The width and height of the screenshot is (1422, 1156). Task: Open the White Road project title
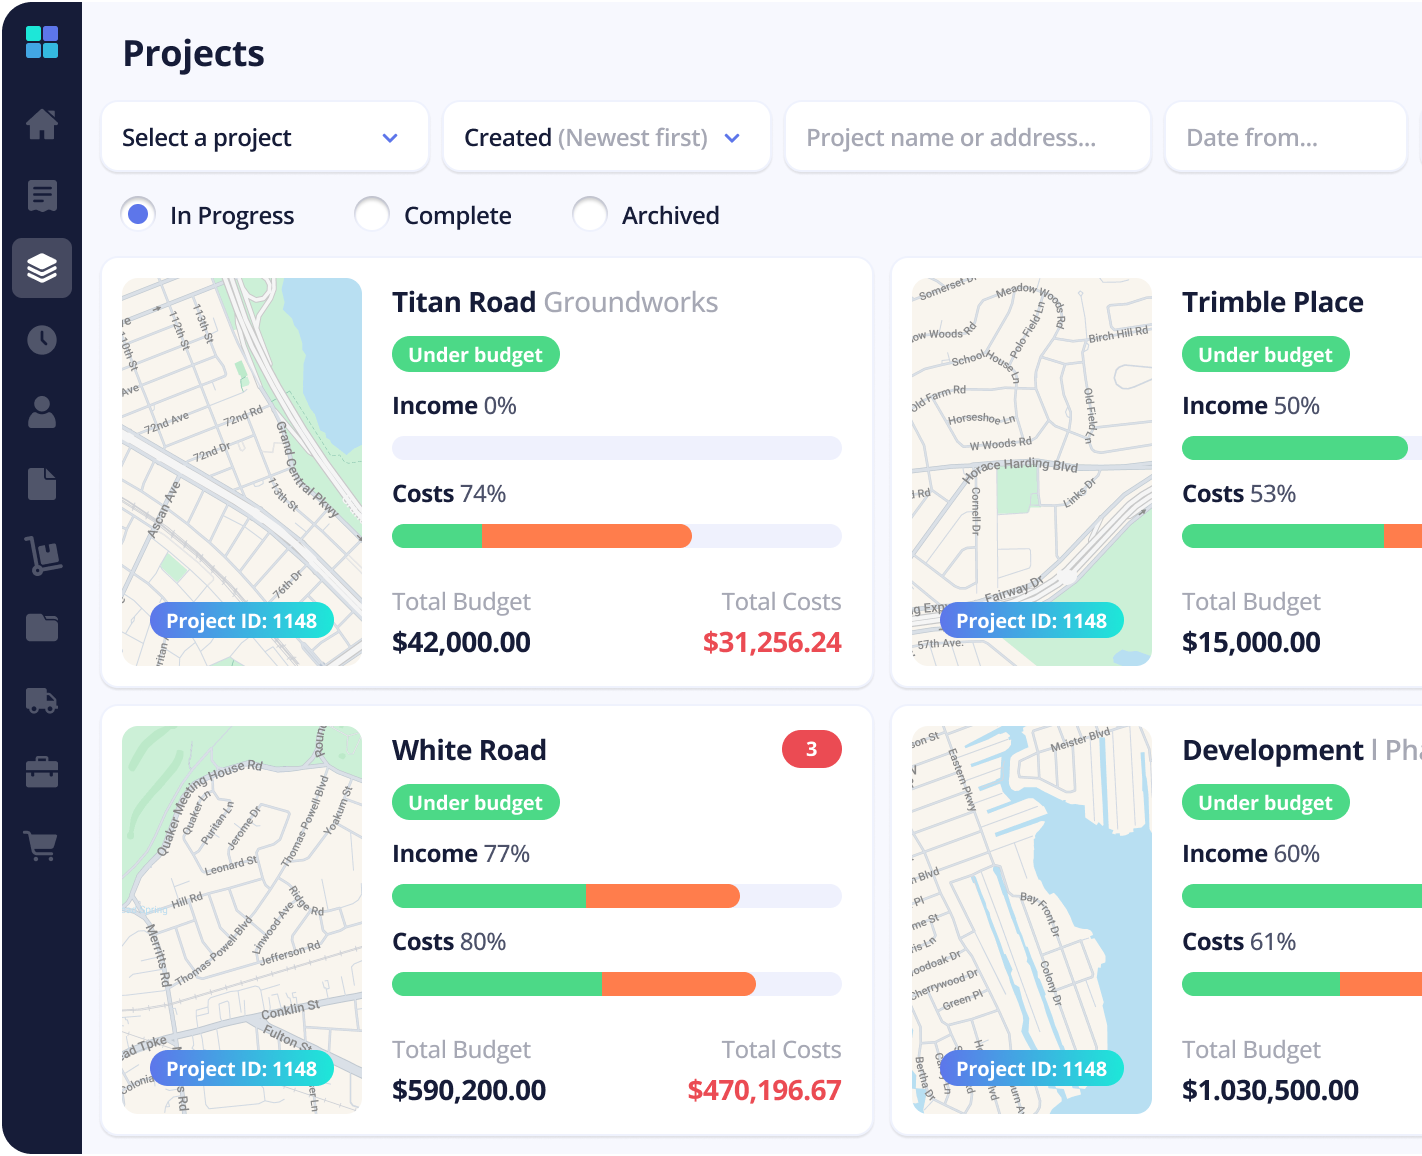[x=469, y=750]
